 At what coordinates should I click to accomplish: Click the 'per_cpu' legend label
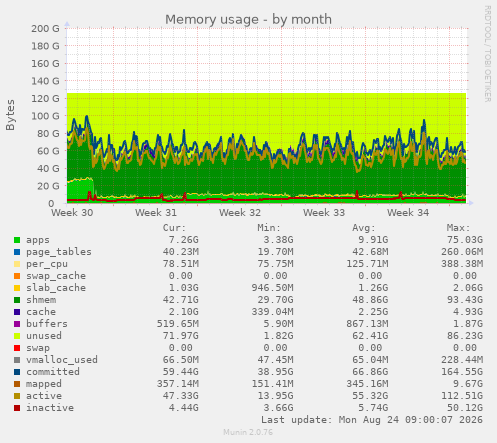(47, 264)
